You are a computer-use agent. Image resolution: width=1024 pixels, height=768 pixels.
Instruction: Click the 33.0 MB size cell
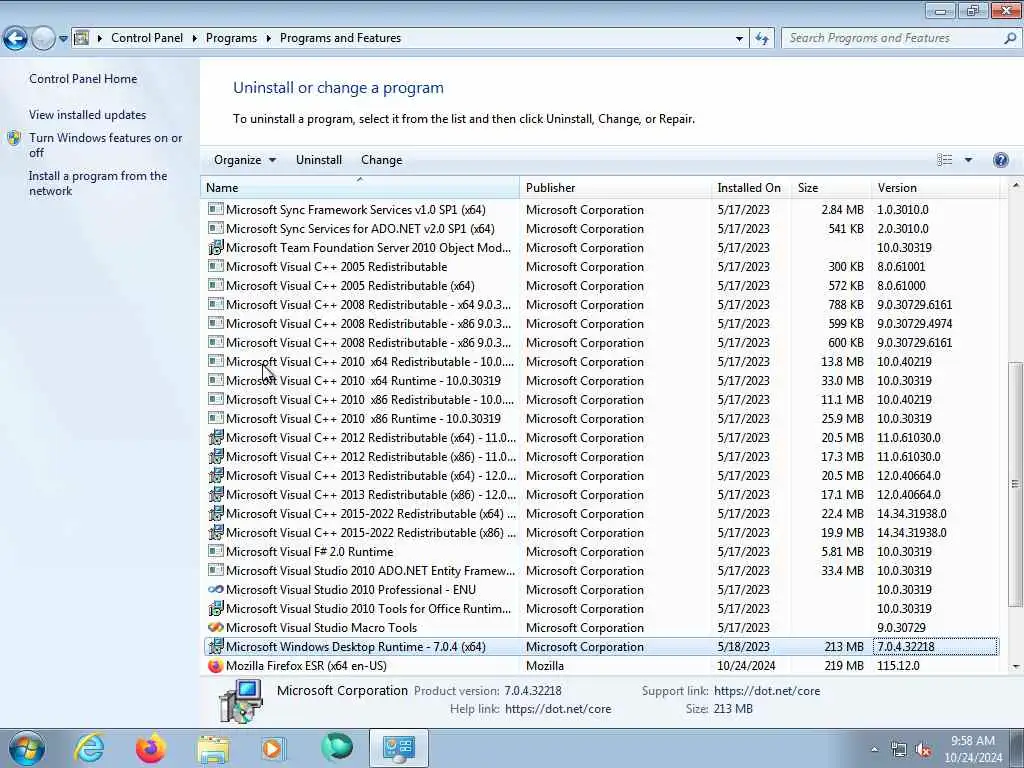(842, 381)
